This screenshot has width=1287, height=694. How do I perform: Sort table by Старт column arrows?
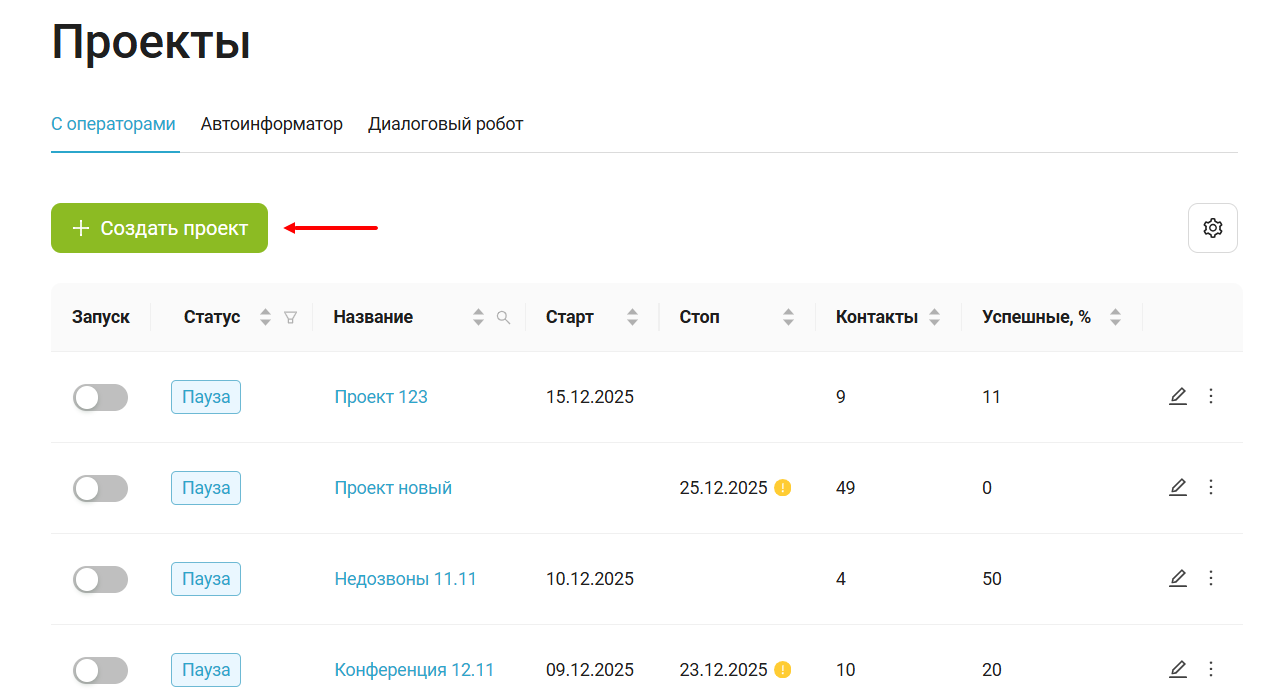[632, 317]
